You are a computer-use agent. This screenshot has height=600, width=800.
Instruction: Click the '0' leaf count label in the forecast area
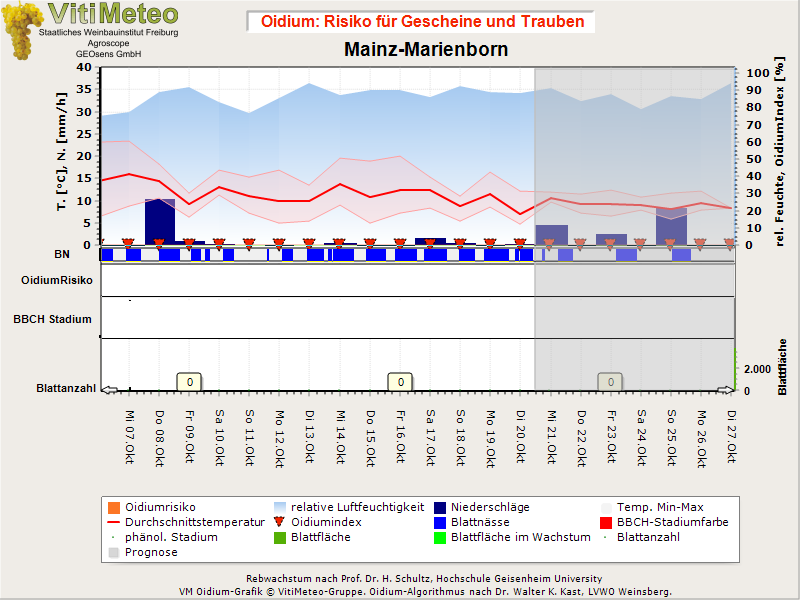610,382
